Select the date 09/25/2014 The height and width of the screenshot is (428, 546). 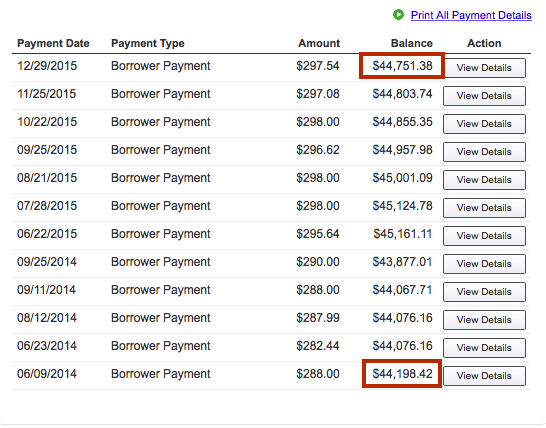pyautogui.click(x=47, y=262)
